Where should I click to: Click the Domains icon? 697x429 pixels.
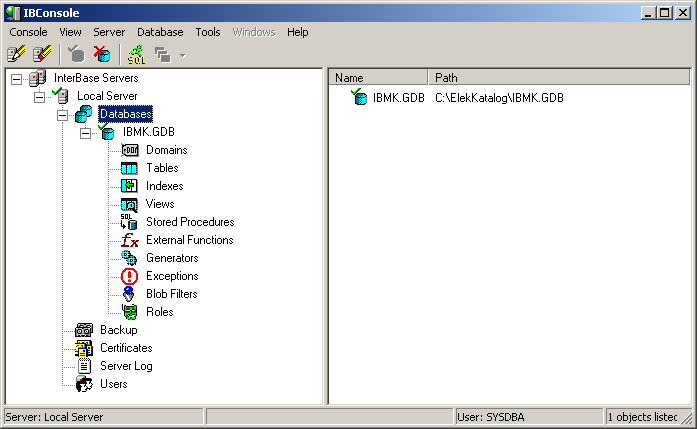pyautogui.click(x=130, y=150)
